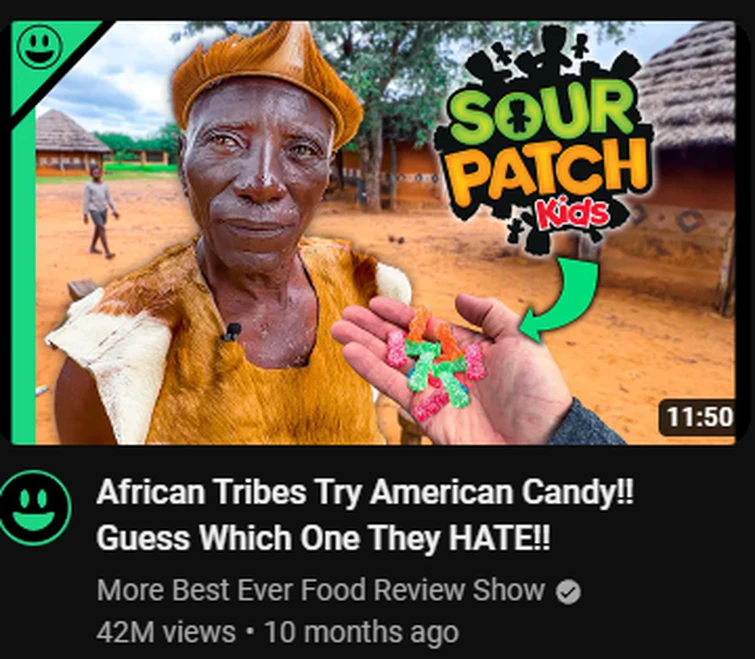The height and width of the screenshot is (659, 755).
Task: Click the 42M views text
Action: (166, 632)
